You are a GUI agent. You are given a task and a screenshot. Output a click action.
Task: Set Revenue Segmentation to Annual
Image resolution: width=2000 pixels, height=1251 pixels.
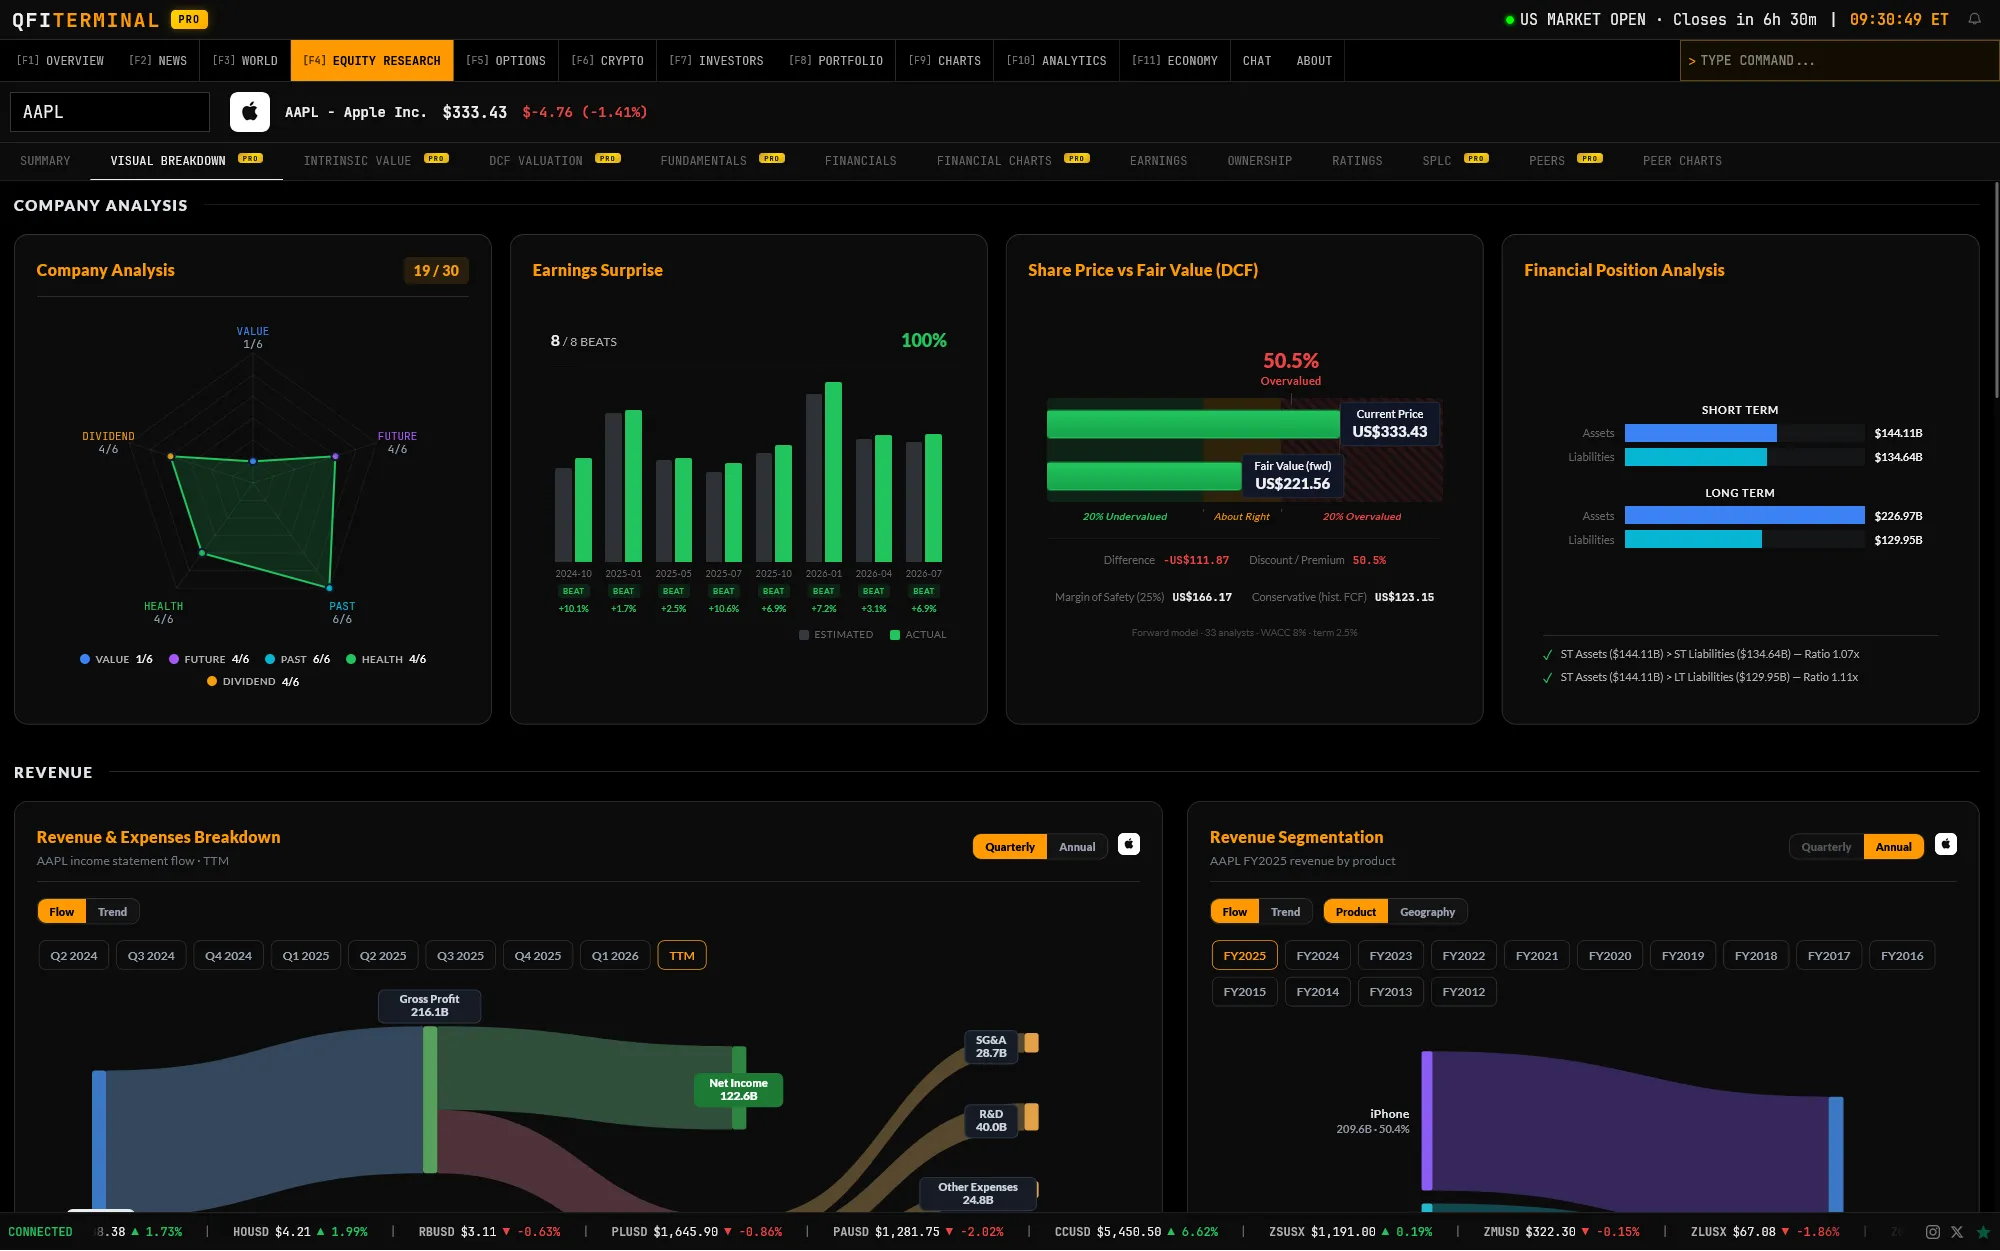point(1894,847)
